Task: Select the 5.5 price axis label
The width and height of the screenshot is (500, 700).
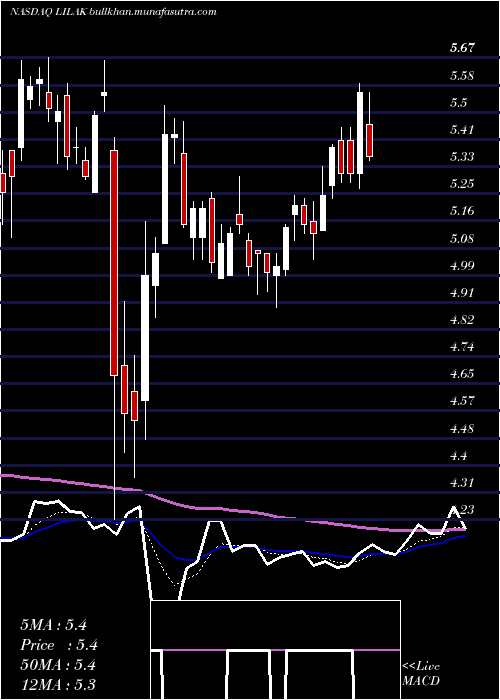Action: 458,103
